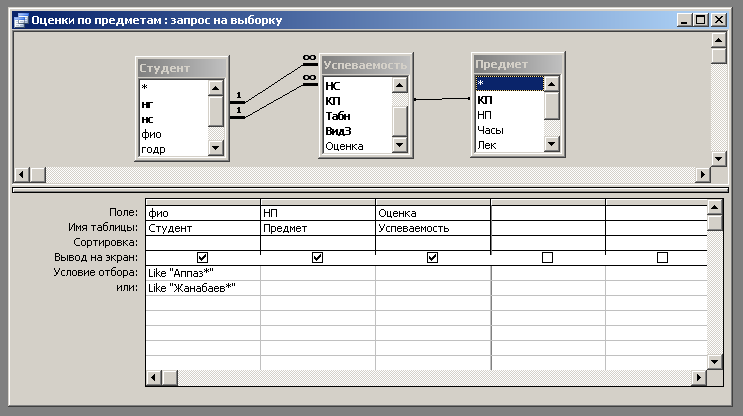This screenshot has width=743, height=416.
Task: Check the show box in the fourth column
Action: (547, 257)
